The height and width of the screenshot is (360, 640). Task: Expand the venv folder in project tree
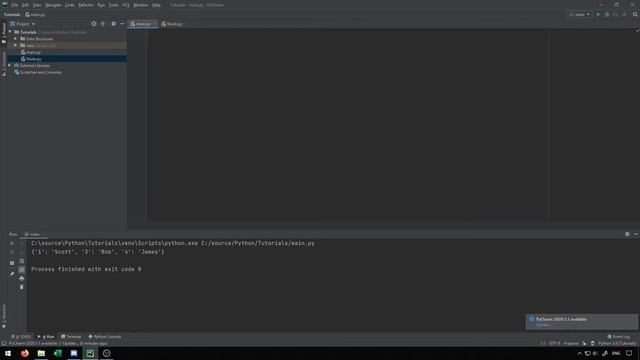tap(16, 45)
